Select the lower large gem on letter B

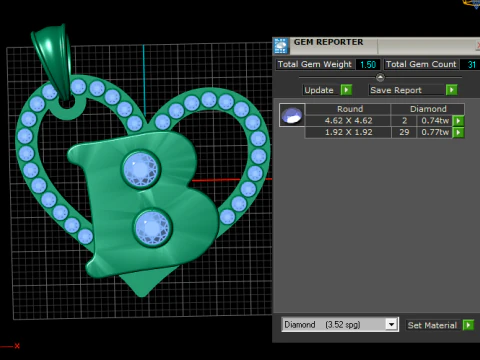click(152, 228)
